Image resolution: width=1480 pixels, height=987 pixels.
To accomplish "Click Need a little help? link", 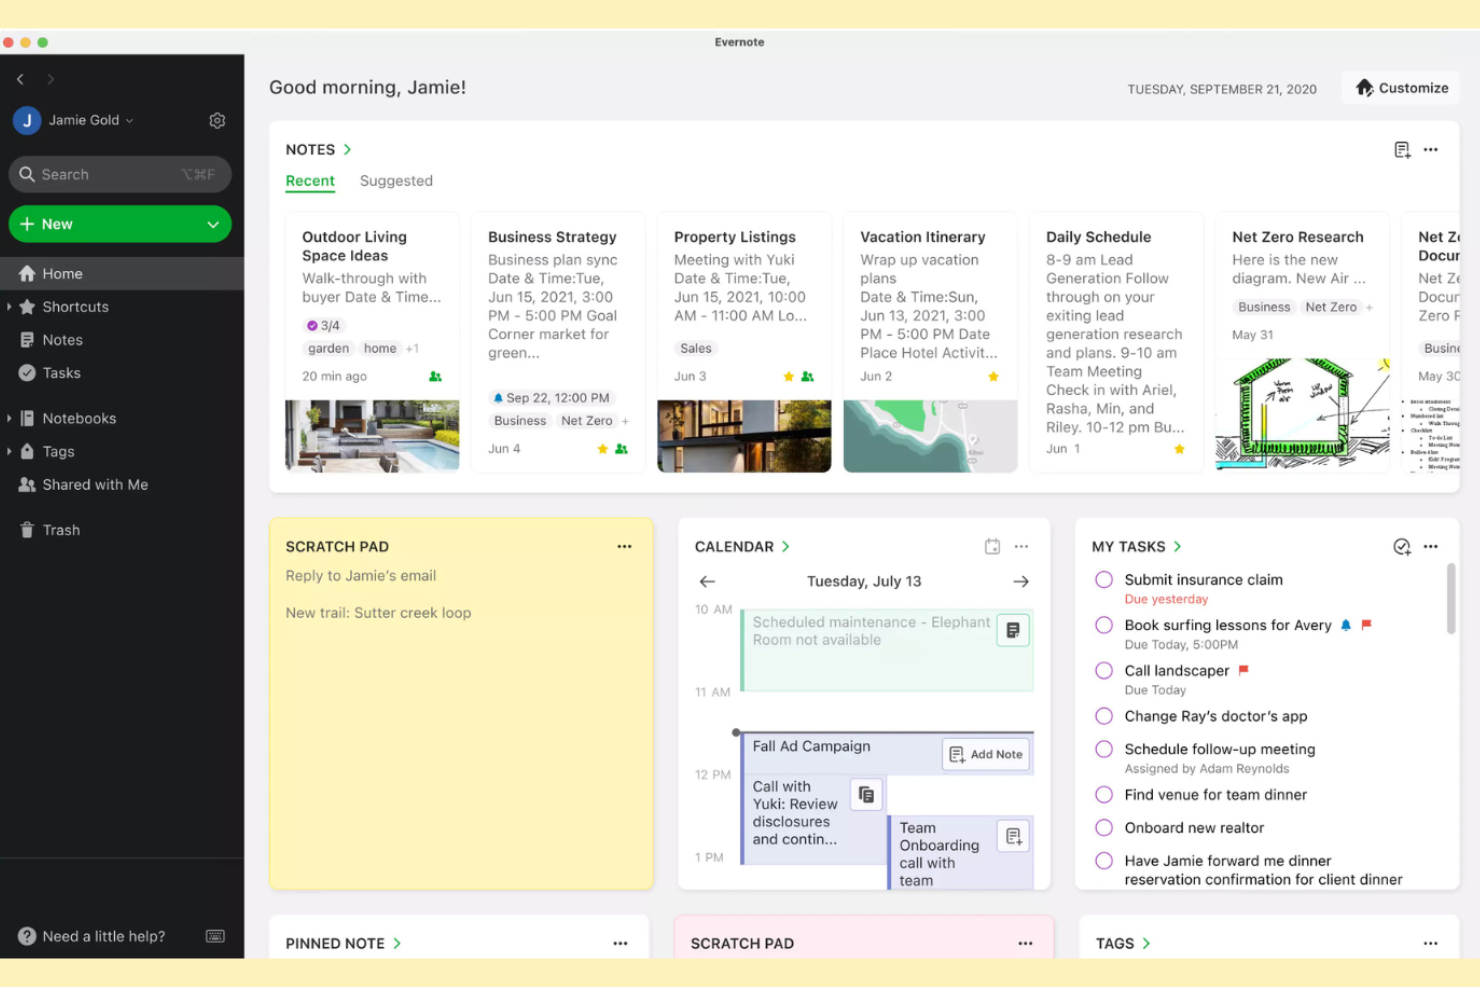I will coord(103,936).
